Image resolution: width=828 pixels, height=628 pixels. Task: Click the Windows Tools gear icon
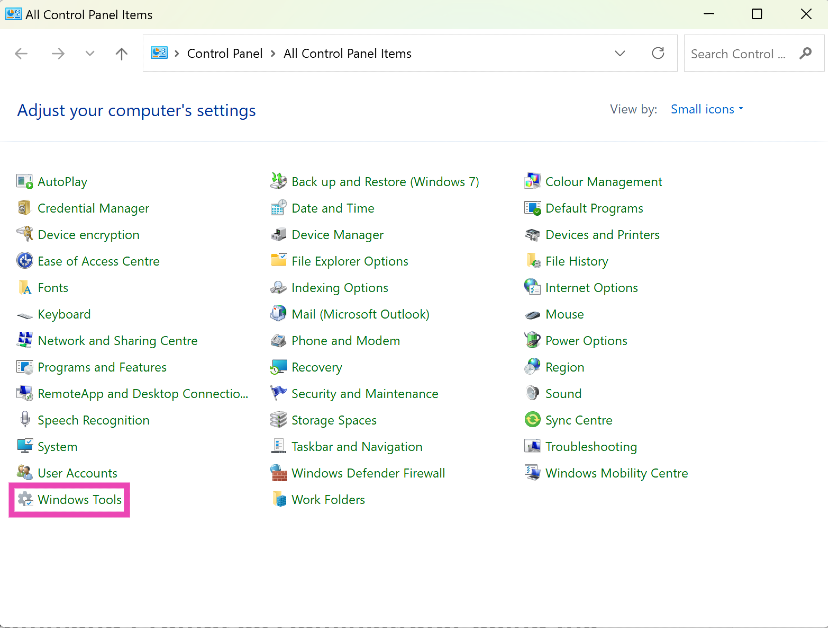[x=25, y=500]
